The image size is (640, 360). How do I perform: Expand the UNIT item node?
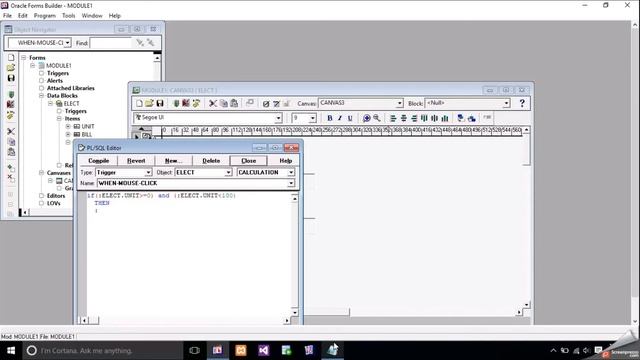pyautogui.click(x=68, y=127)
